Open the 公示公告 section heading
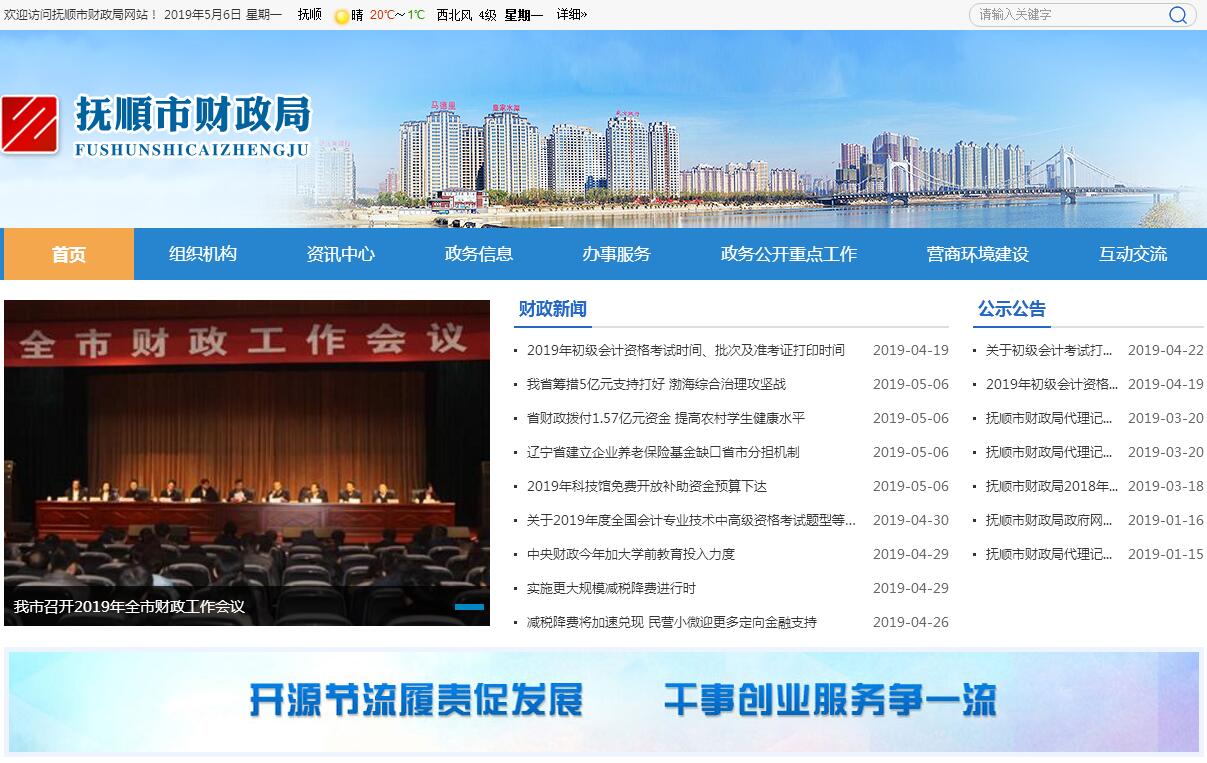 click(x=1011, y=309)
